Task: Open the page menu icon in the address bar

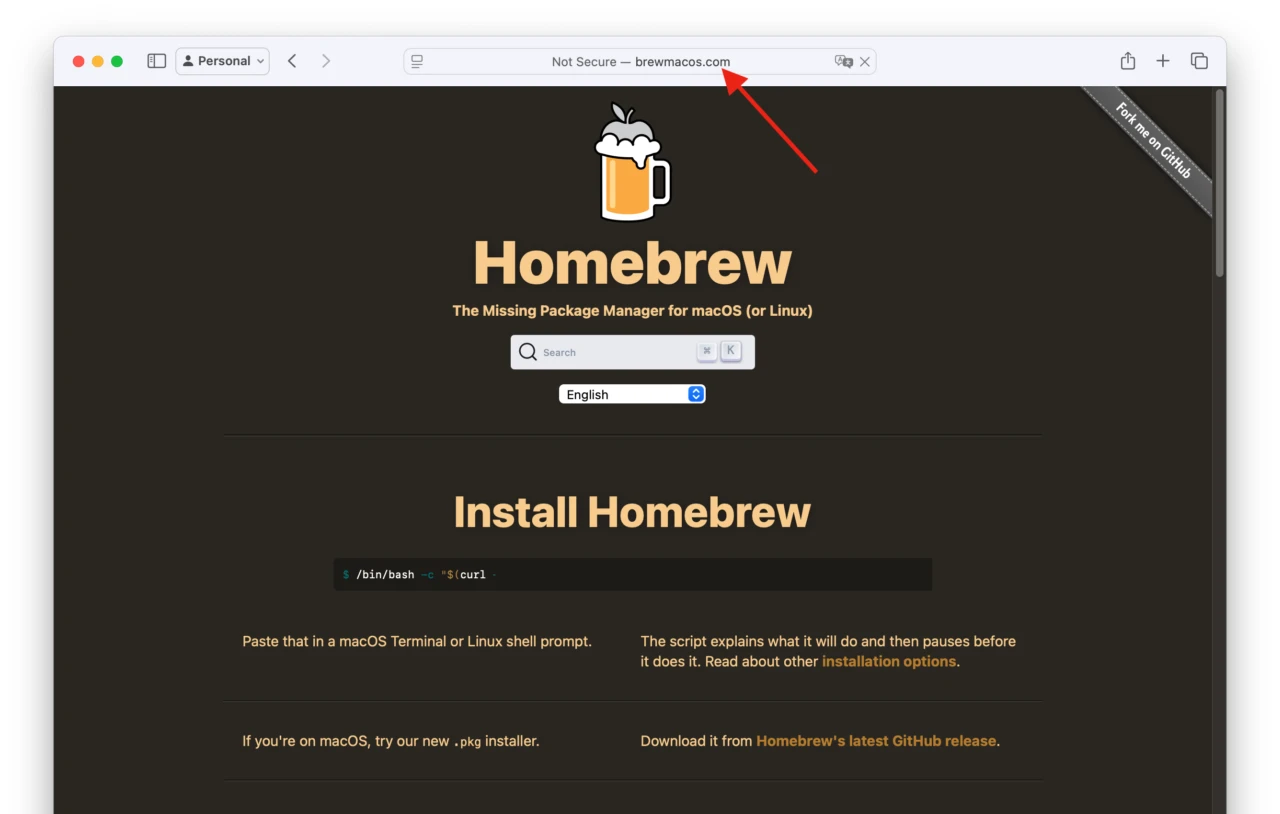Action: 417,61
